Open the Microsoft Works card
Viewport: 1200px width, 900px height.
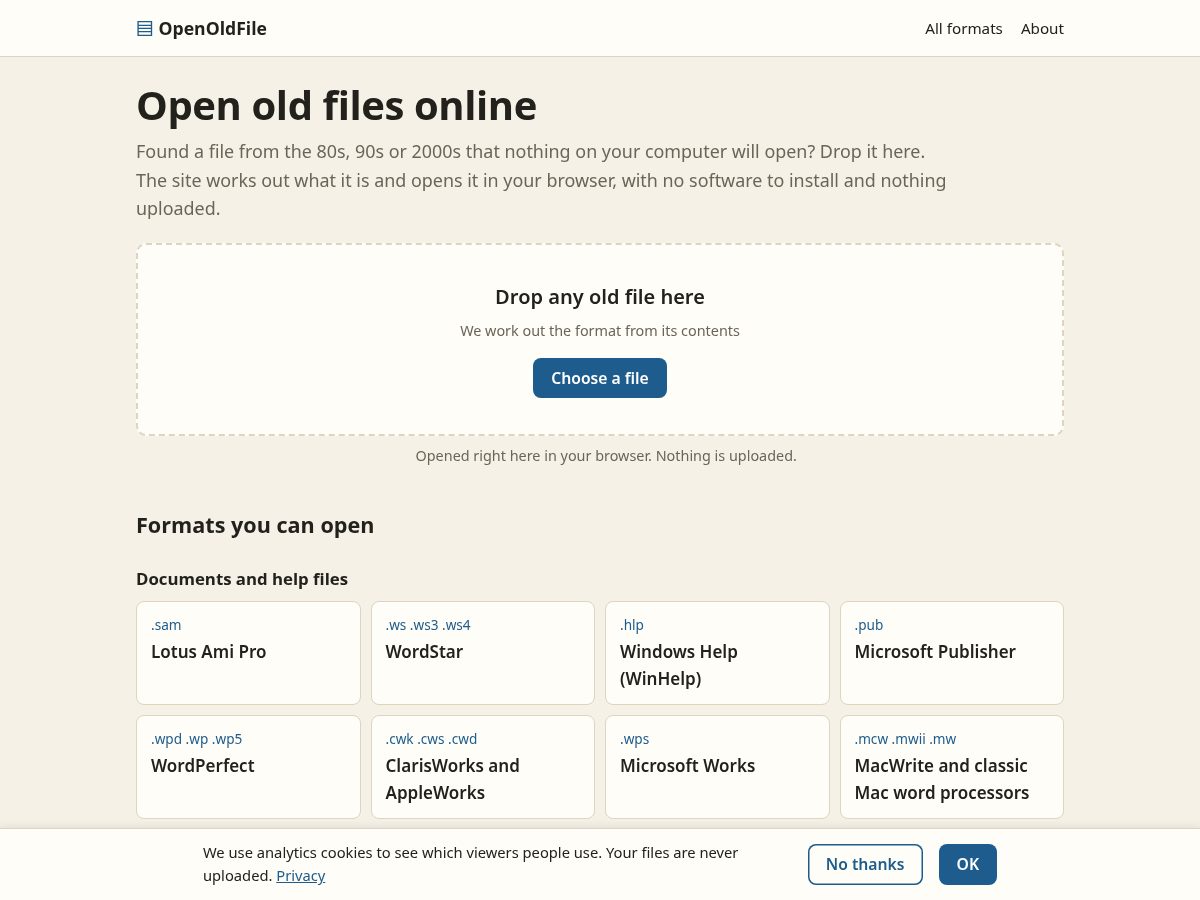717,767
